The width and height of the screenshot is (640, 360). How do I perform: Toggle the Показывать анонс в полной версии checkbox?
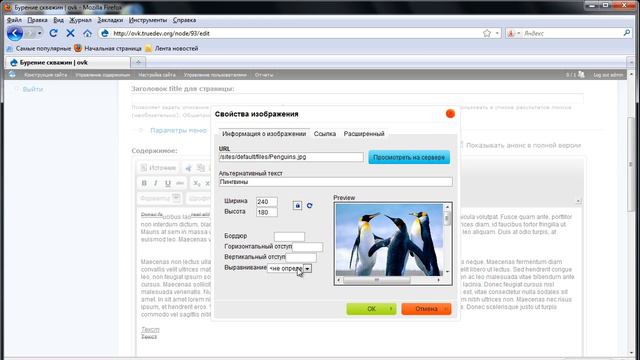pos(462,145)
